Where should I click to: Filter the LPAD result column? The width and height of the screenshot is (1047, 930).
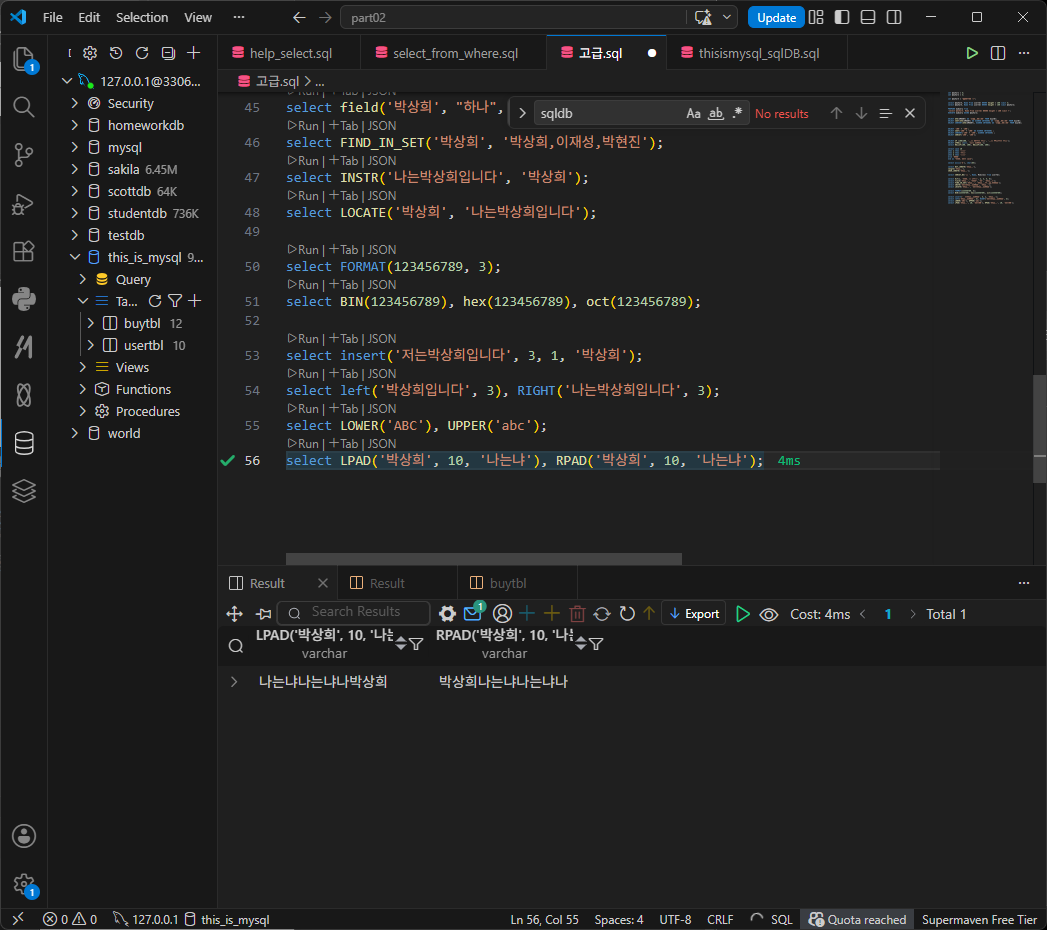[x=416, y=644]
